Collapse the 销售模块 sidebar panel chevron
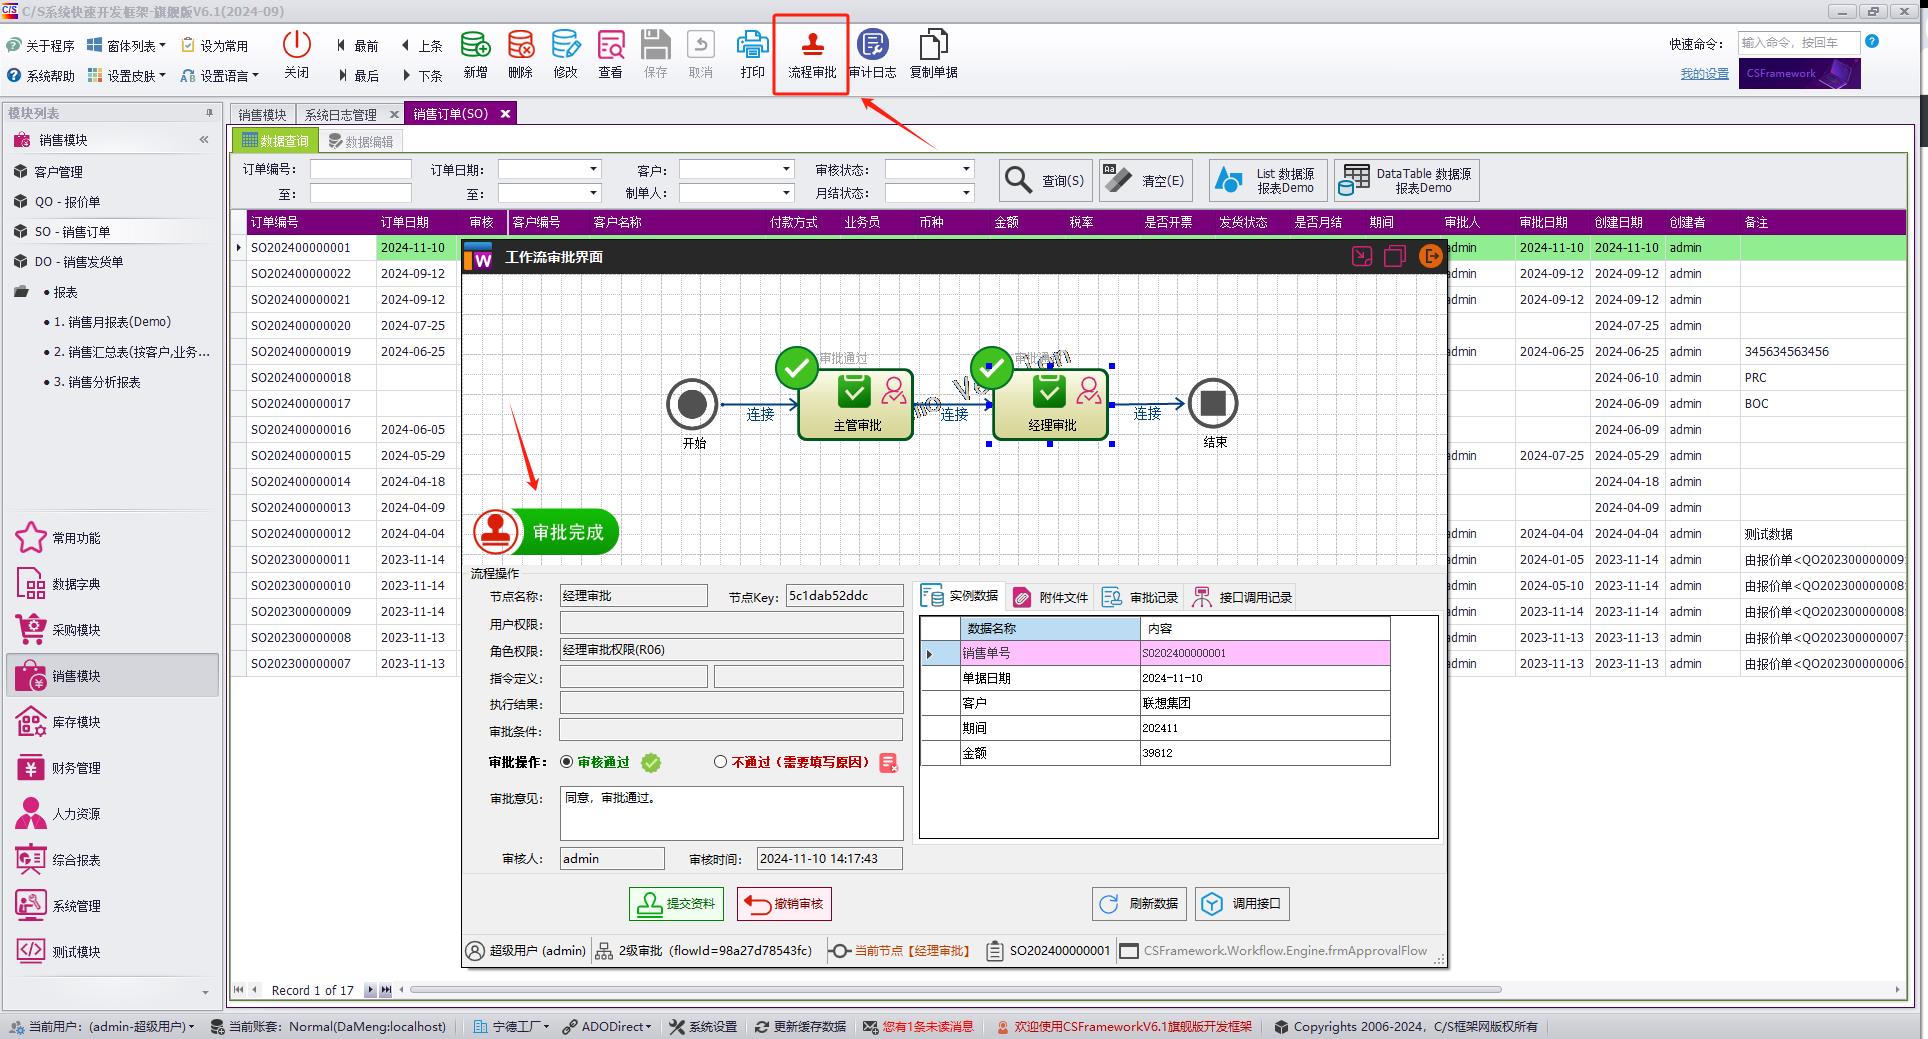Viewport: 1928px width, 1039px height. pyautogui.click(x=204, y=140)
